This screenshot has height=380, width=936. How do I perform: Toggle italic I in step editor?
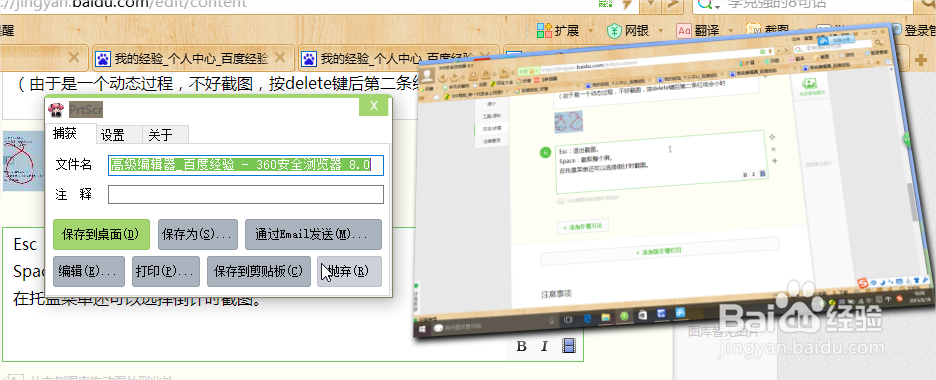(x=544, y=346)
